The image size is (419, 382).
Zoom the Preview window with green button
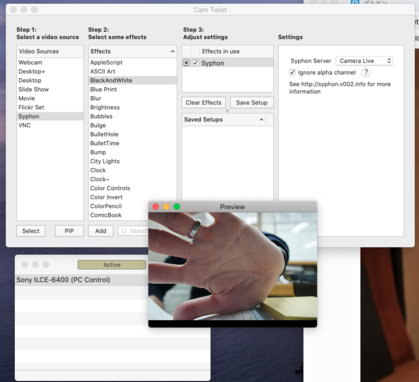click(177, 207)
